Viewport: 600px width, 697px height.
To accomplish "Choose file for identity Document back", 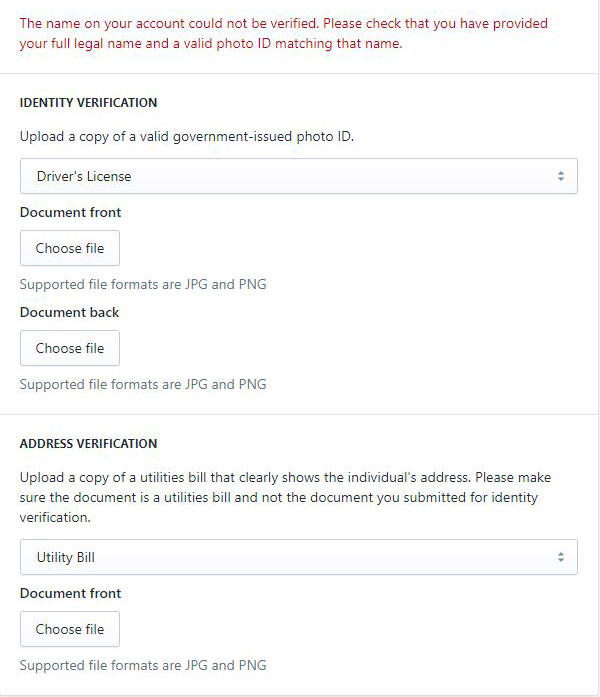I will [x=70, y=348].
